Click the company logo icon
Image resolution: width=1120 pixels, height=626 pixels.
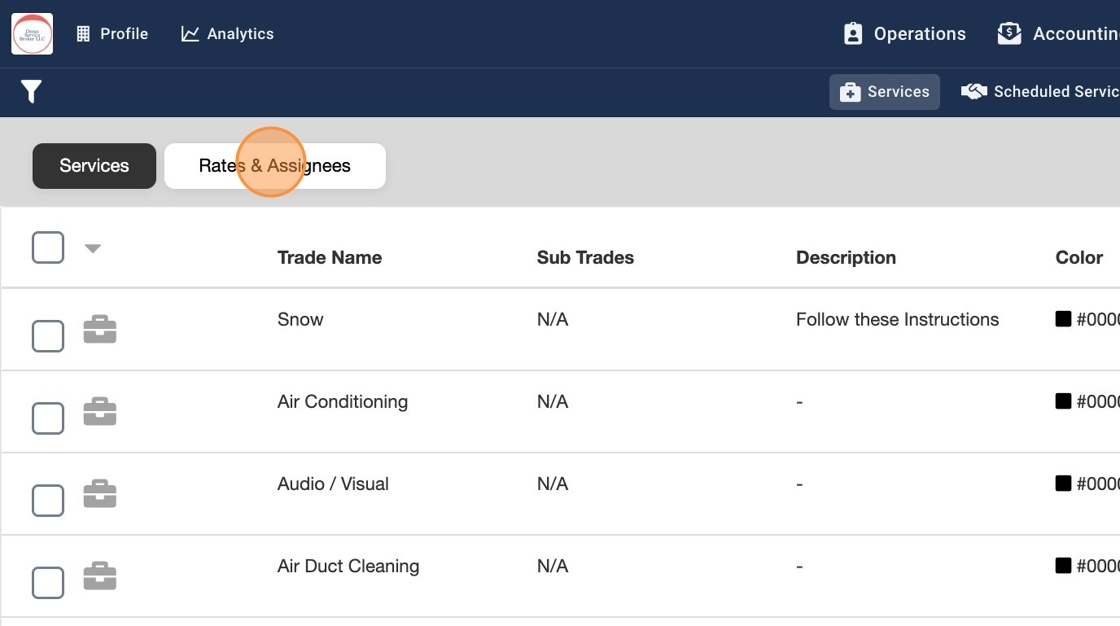tap(32, 34)
